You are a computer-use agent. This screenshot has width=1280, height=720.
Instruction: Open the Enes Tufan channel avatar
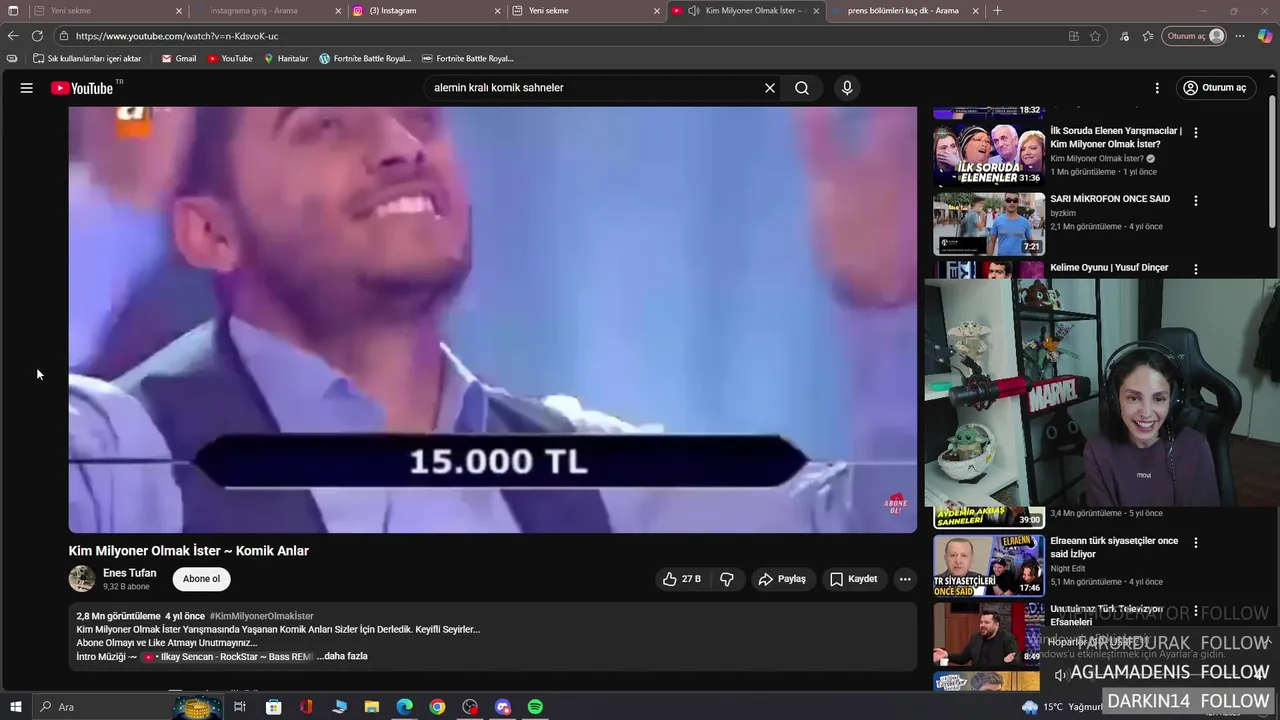coord(82,579)
